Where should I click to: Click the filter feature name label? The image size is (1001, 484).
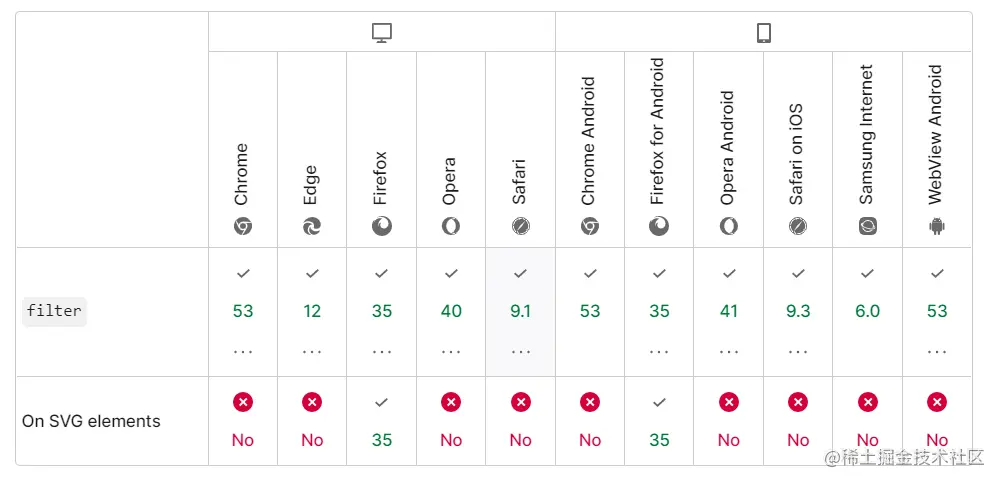coord(54,311)
